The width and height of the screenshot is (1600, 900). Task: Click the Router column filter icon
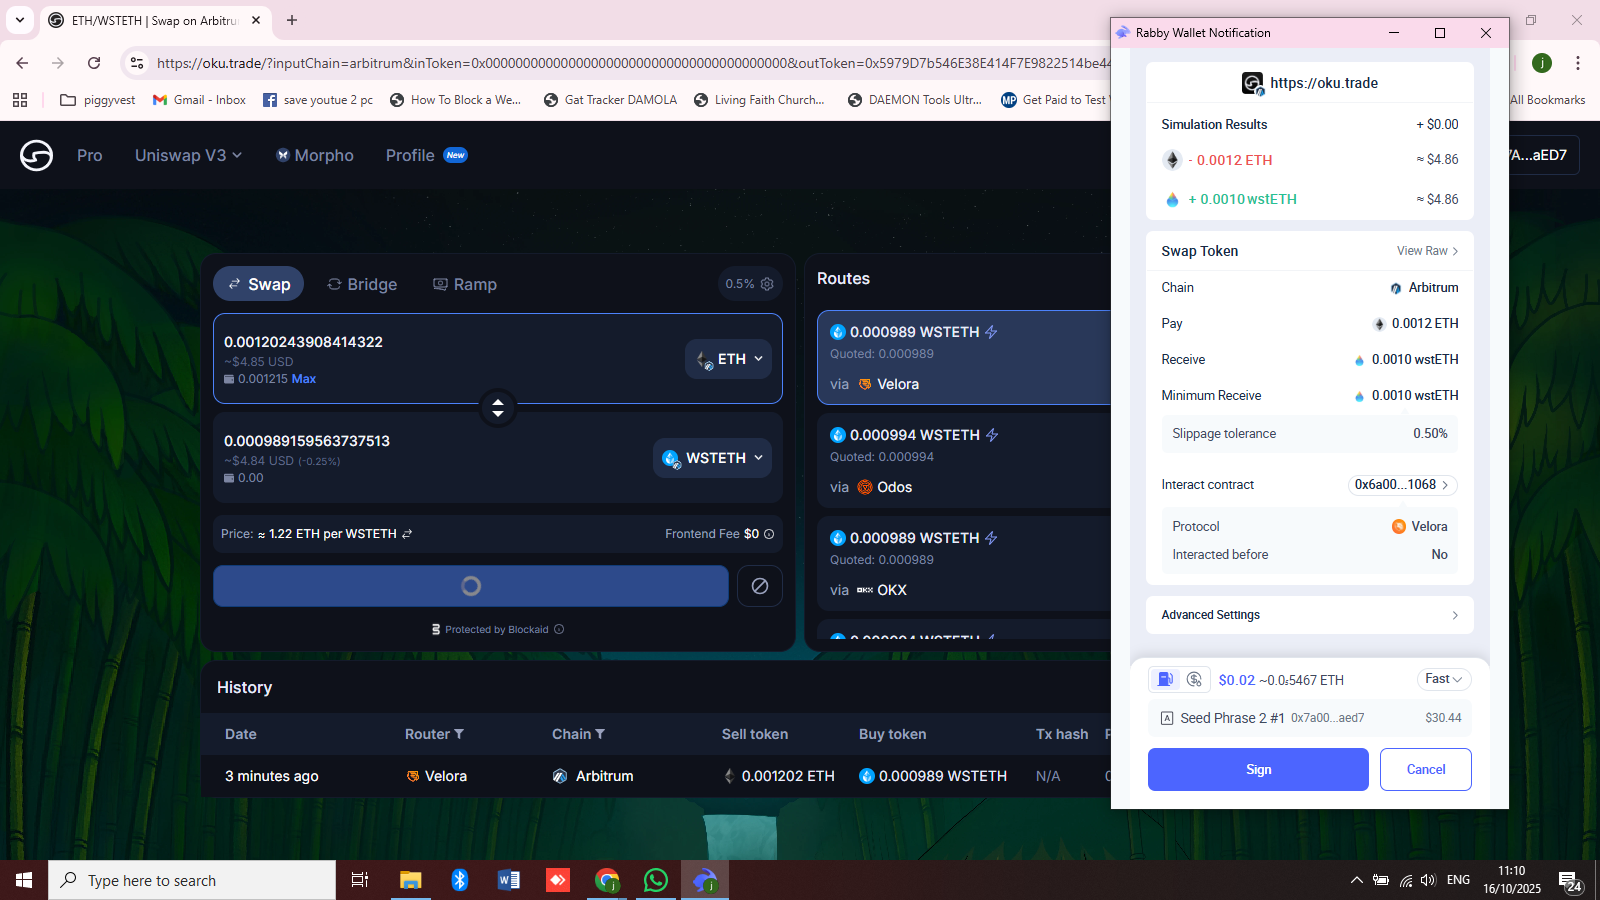click(x=459, y=734)
